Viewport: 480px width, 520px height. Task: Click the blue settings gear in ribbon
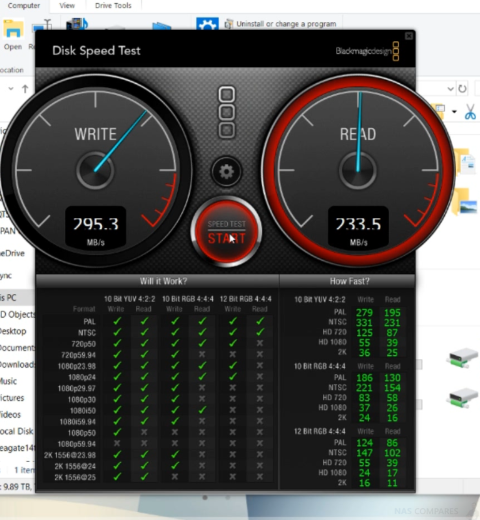[x=207, y=24]
